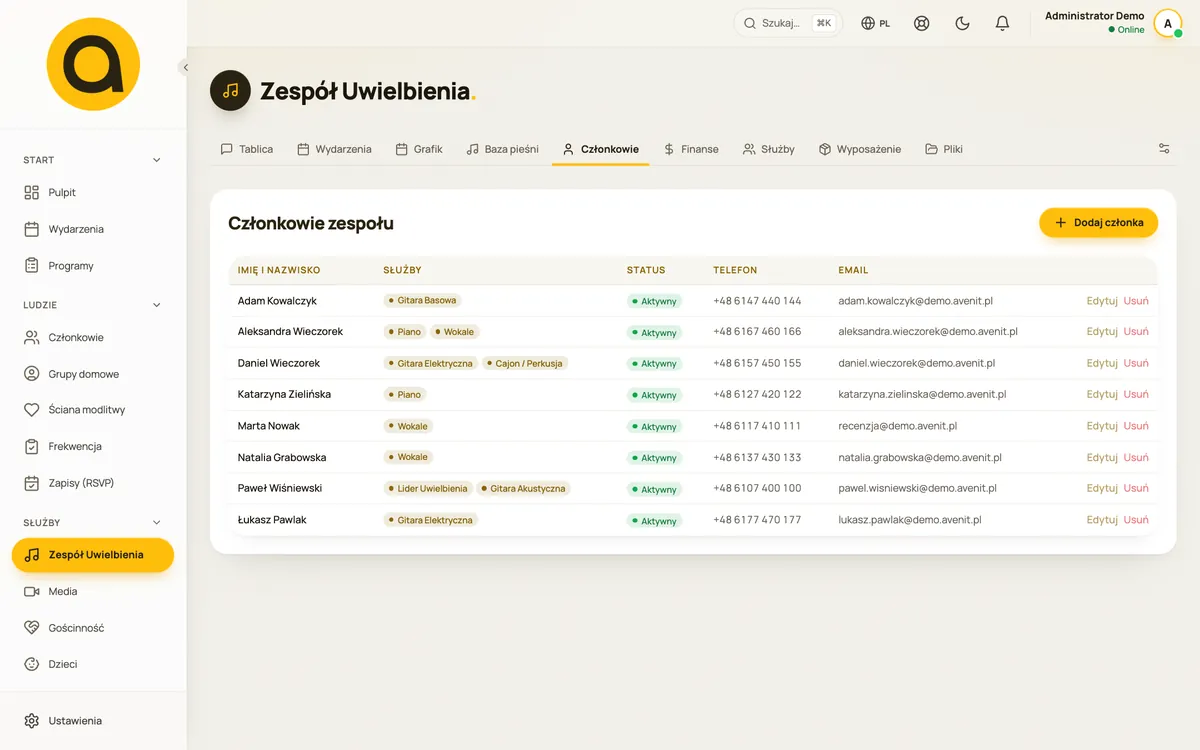Switch to the Wyposażenie tab
The image size is (1200, 750).
pos(860,149)
